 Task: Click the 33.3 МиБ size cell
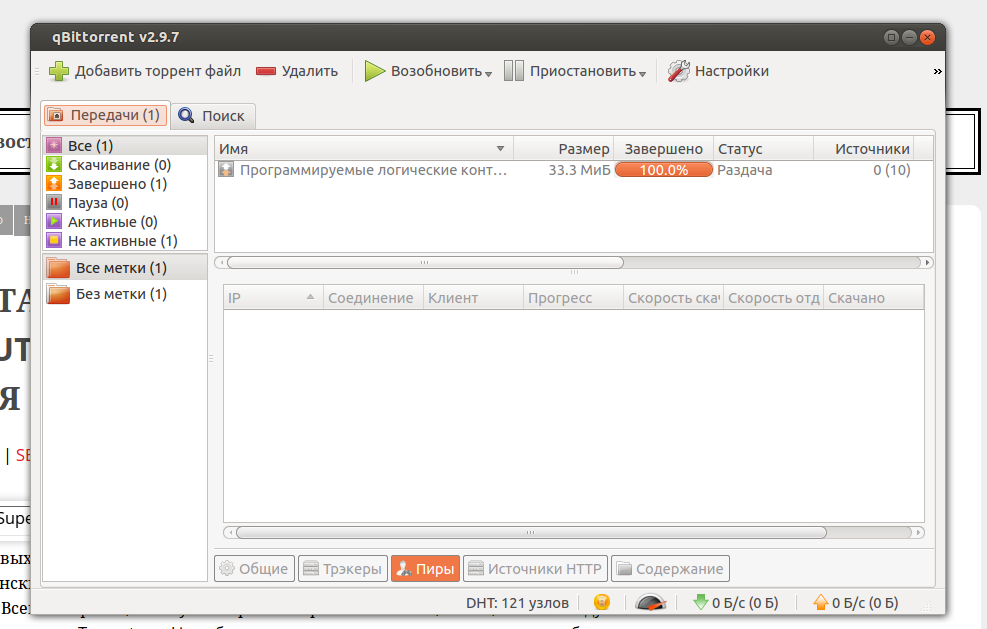(x=579, y=170)
